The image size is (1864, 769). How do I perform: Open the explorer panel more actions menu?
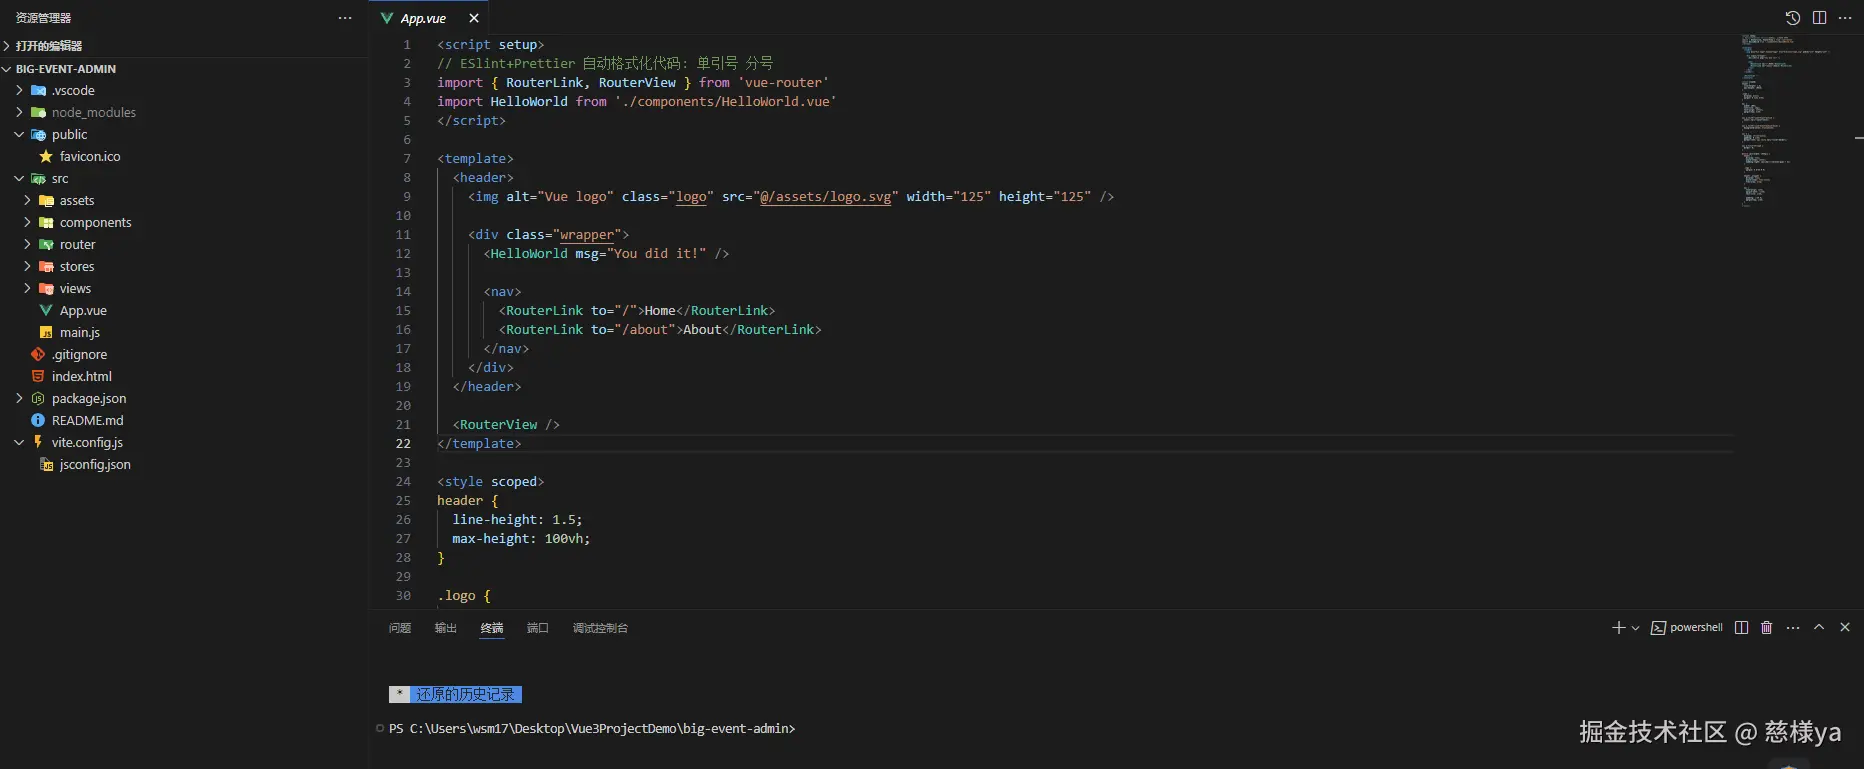[x=345, y=18]
